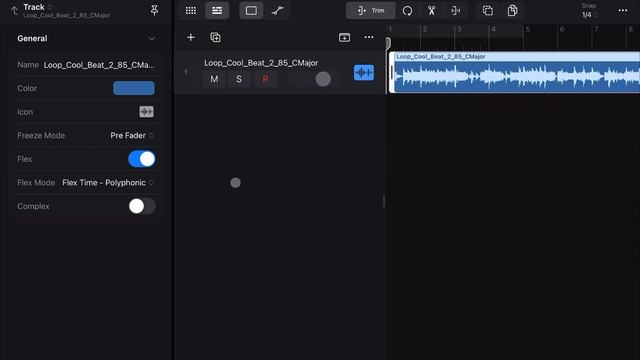This screenshot has height=360, width=640.
Task: Enable the Complex switch
Action: (x=142, y=206)
